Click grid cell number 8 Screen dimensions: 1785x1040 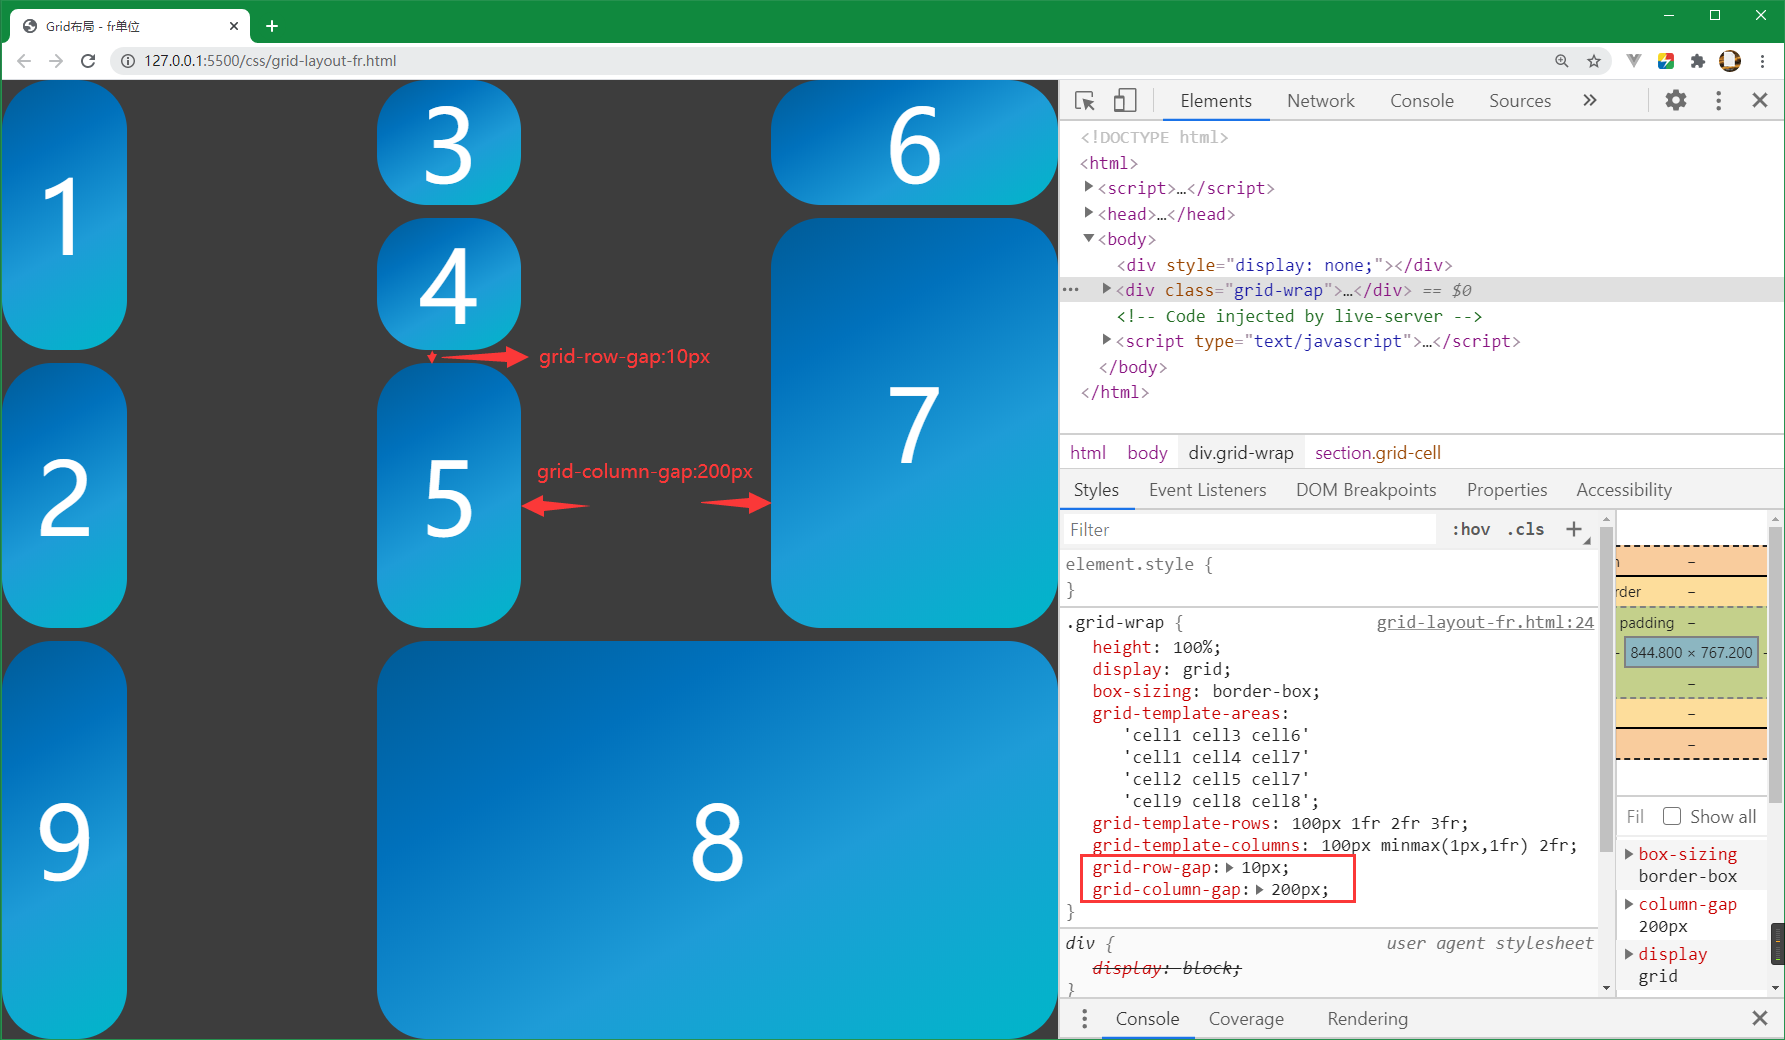point(717,840)
